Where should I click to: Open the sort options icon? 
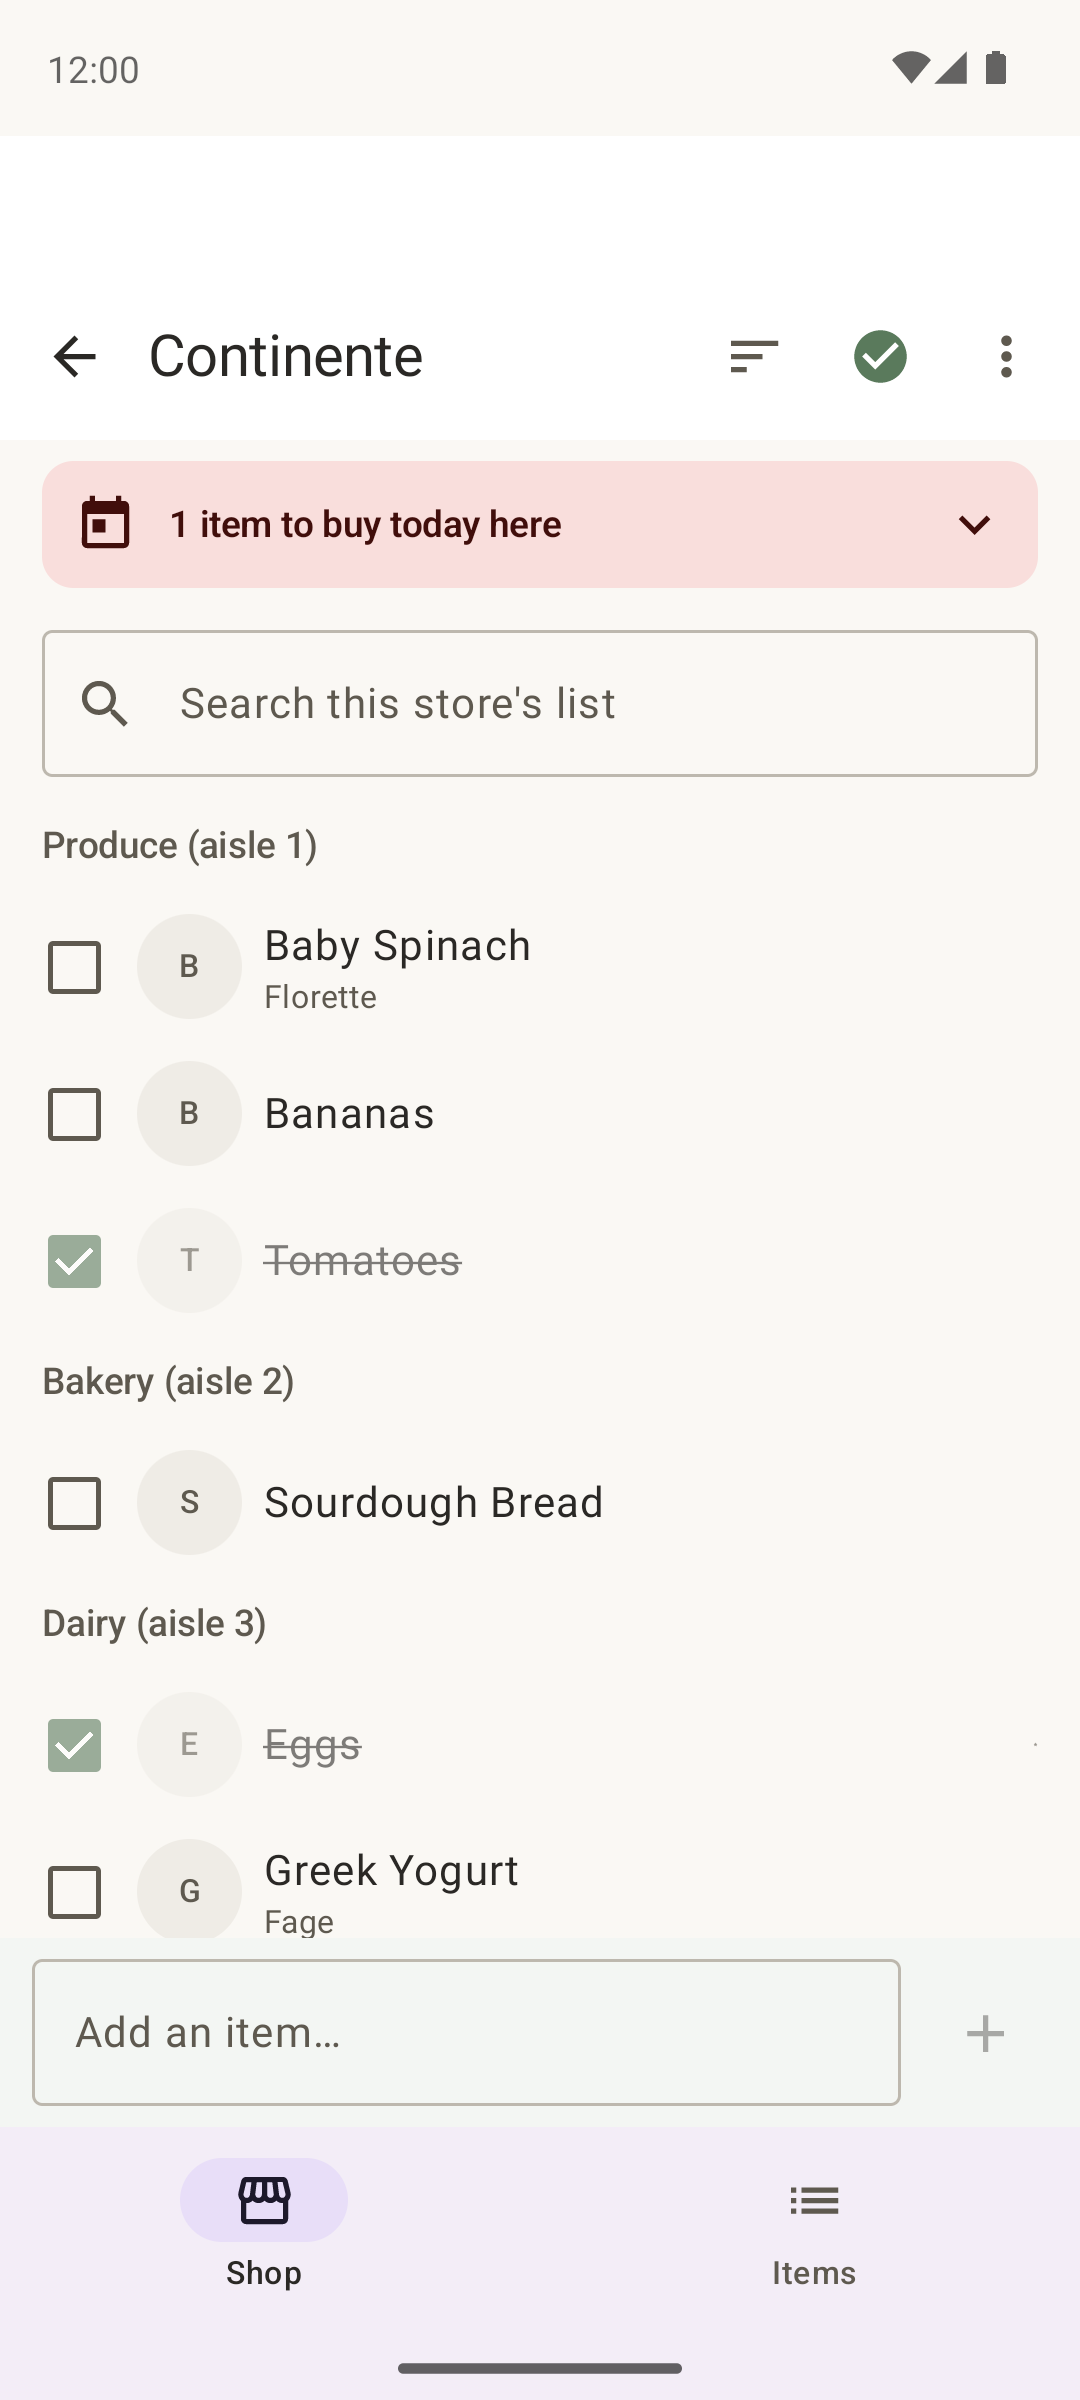click(x=754, y=356)
